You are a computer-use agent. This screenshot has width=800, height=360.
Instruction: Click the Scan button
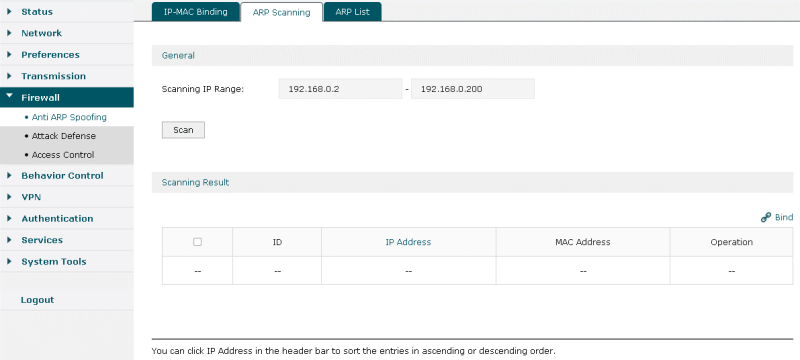pos(183,130)
